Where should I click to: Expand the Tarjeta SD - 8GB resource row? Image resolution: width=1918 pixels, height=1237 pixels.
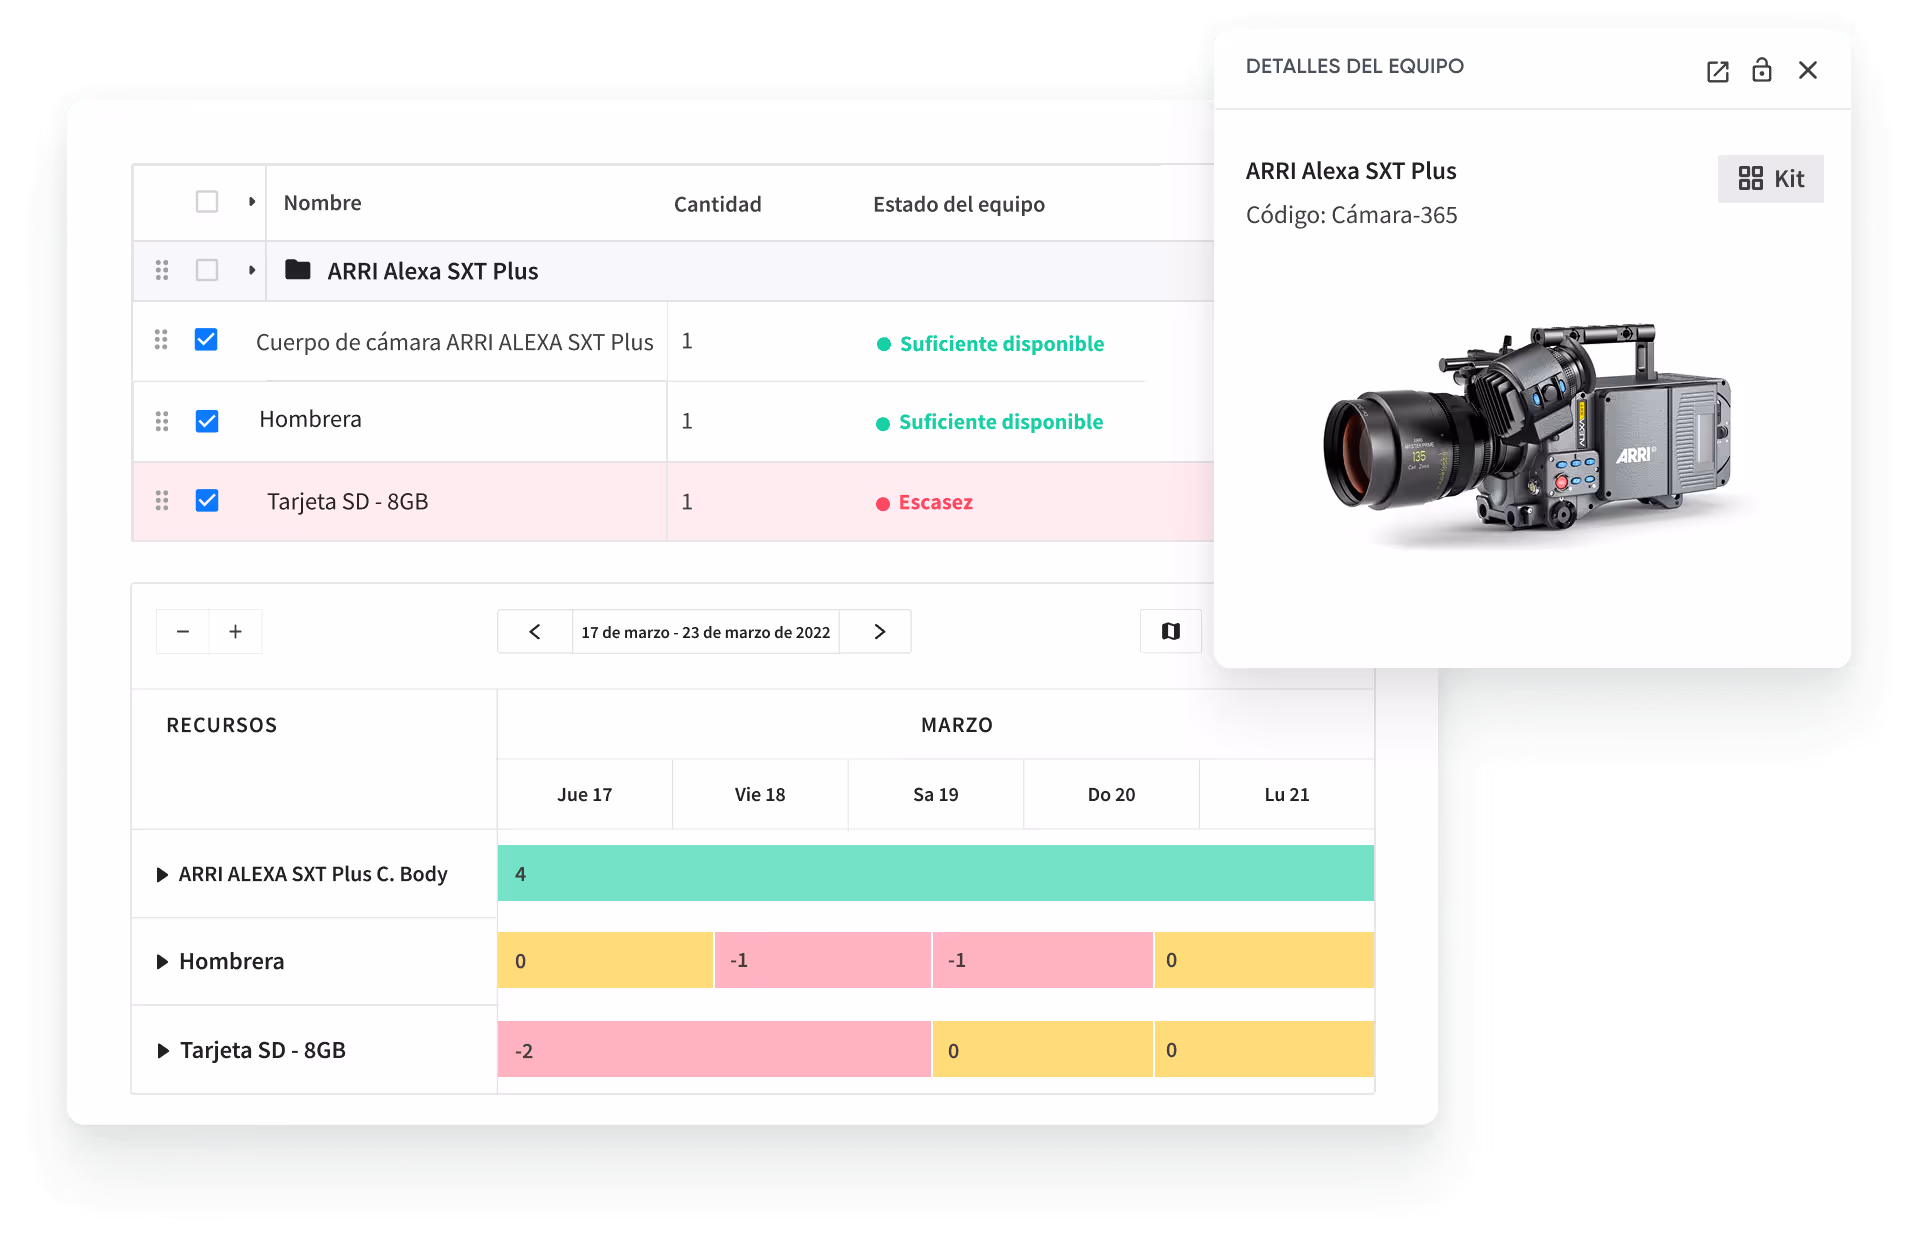click(163, 1051)
